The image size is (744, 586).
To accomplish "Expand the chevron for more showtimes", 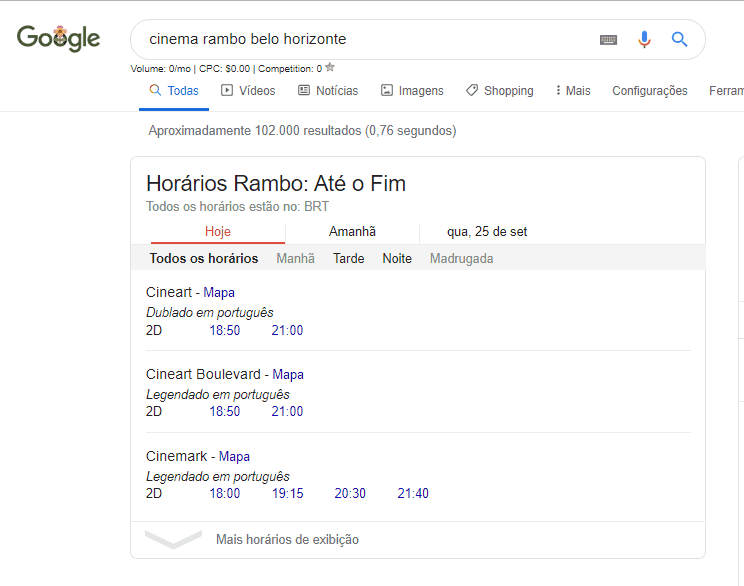I will point(173,539).
